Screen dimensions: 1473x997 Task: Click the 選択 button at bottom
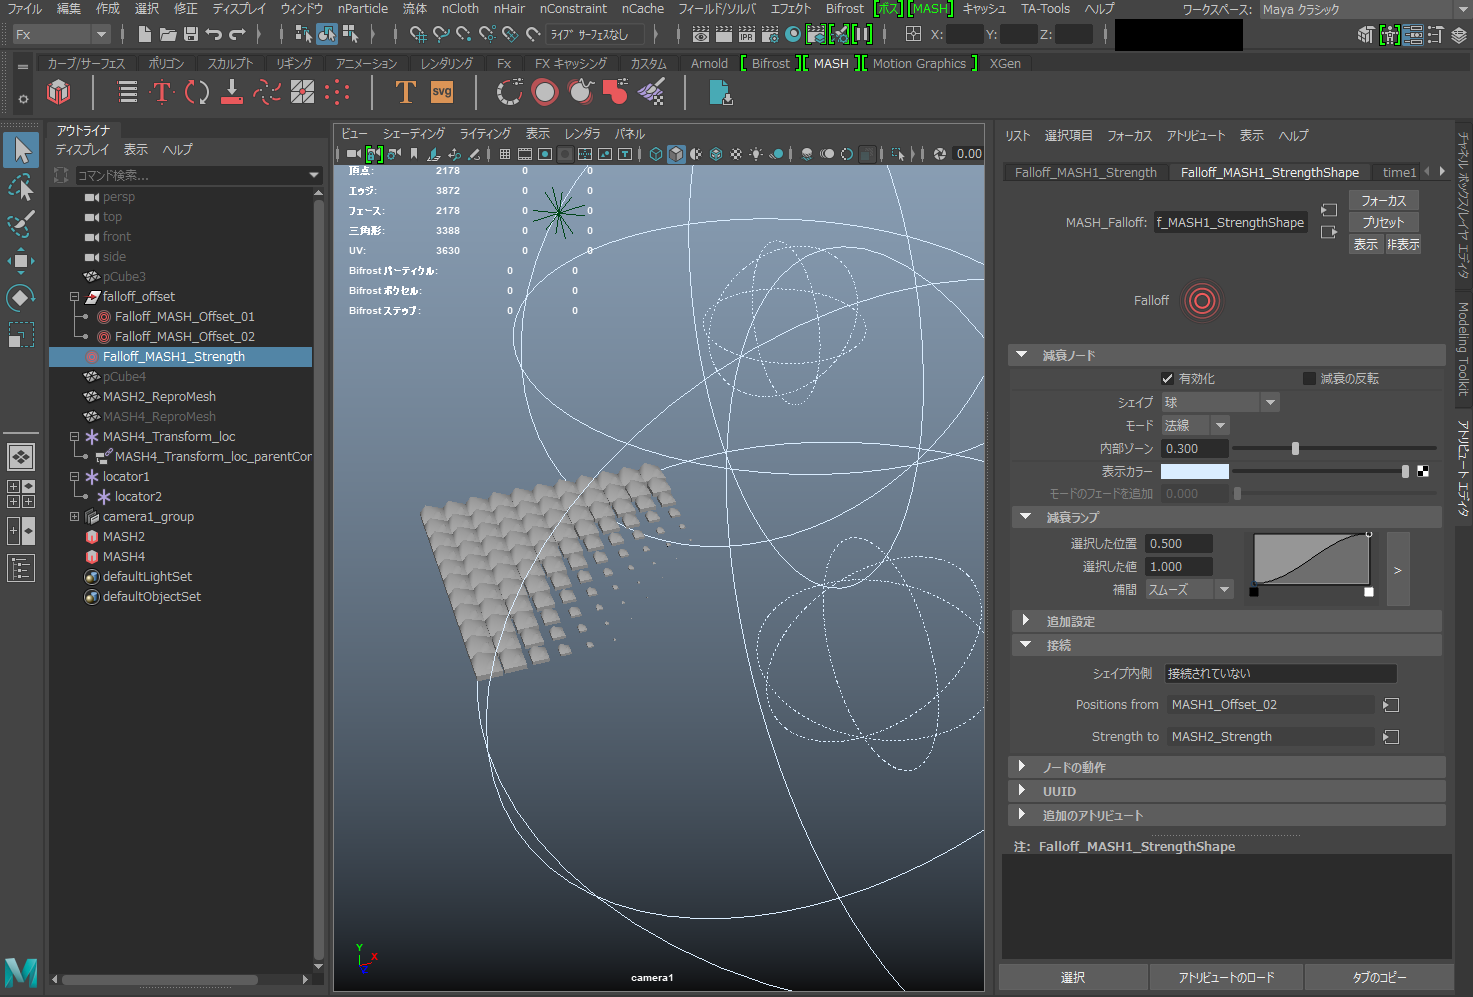(1073, 977)
